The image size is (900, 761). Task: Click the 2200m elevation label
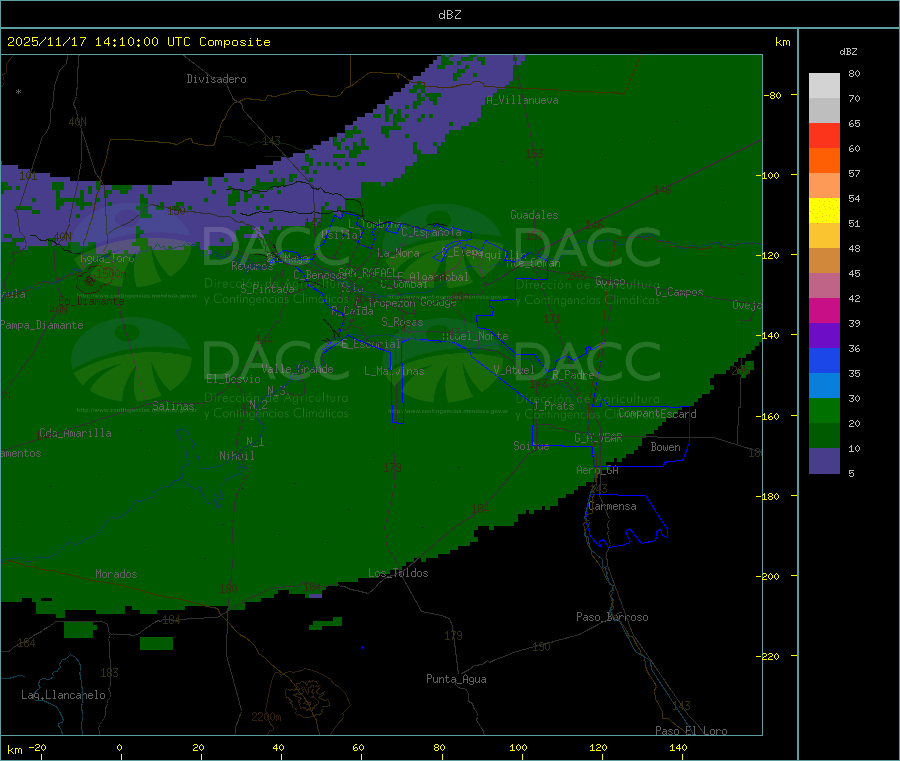coord(266,717)
